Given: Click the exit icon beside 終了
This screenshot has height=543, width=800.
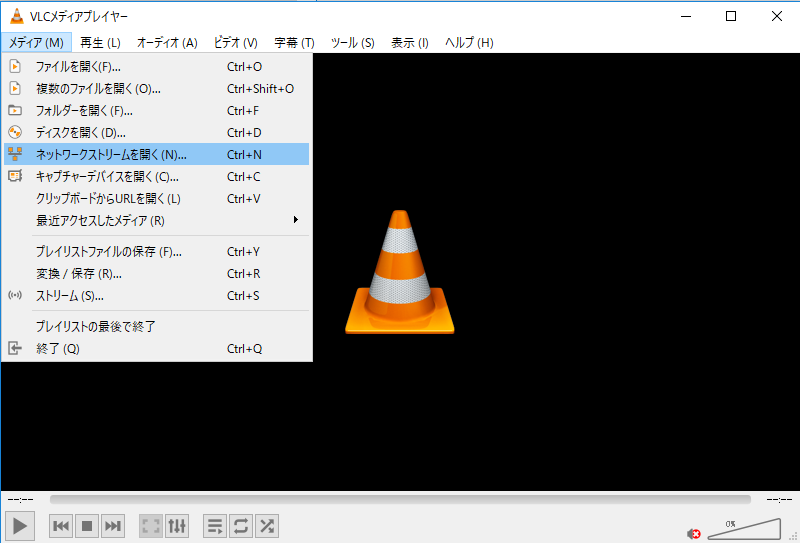Looking at the screenshot, I should pos(15,348).
